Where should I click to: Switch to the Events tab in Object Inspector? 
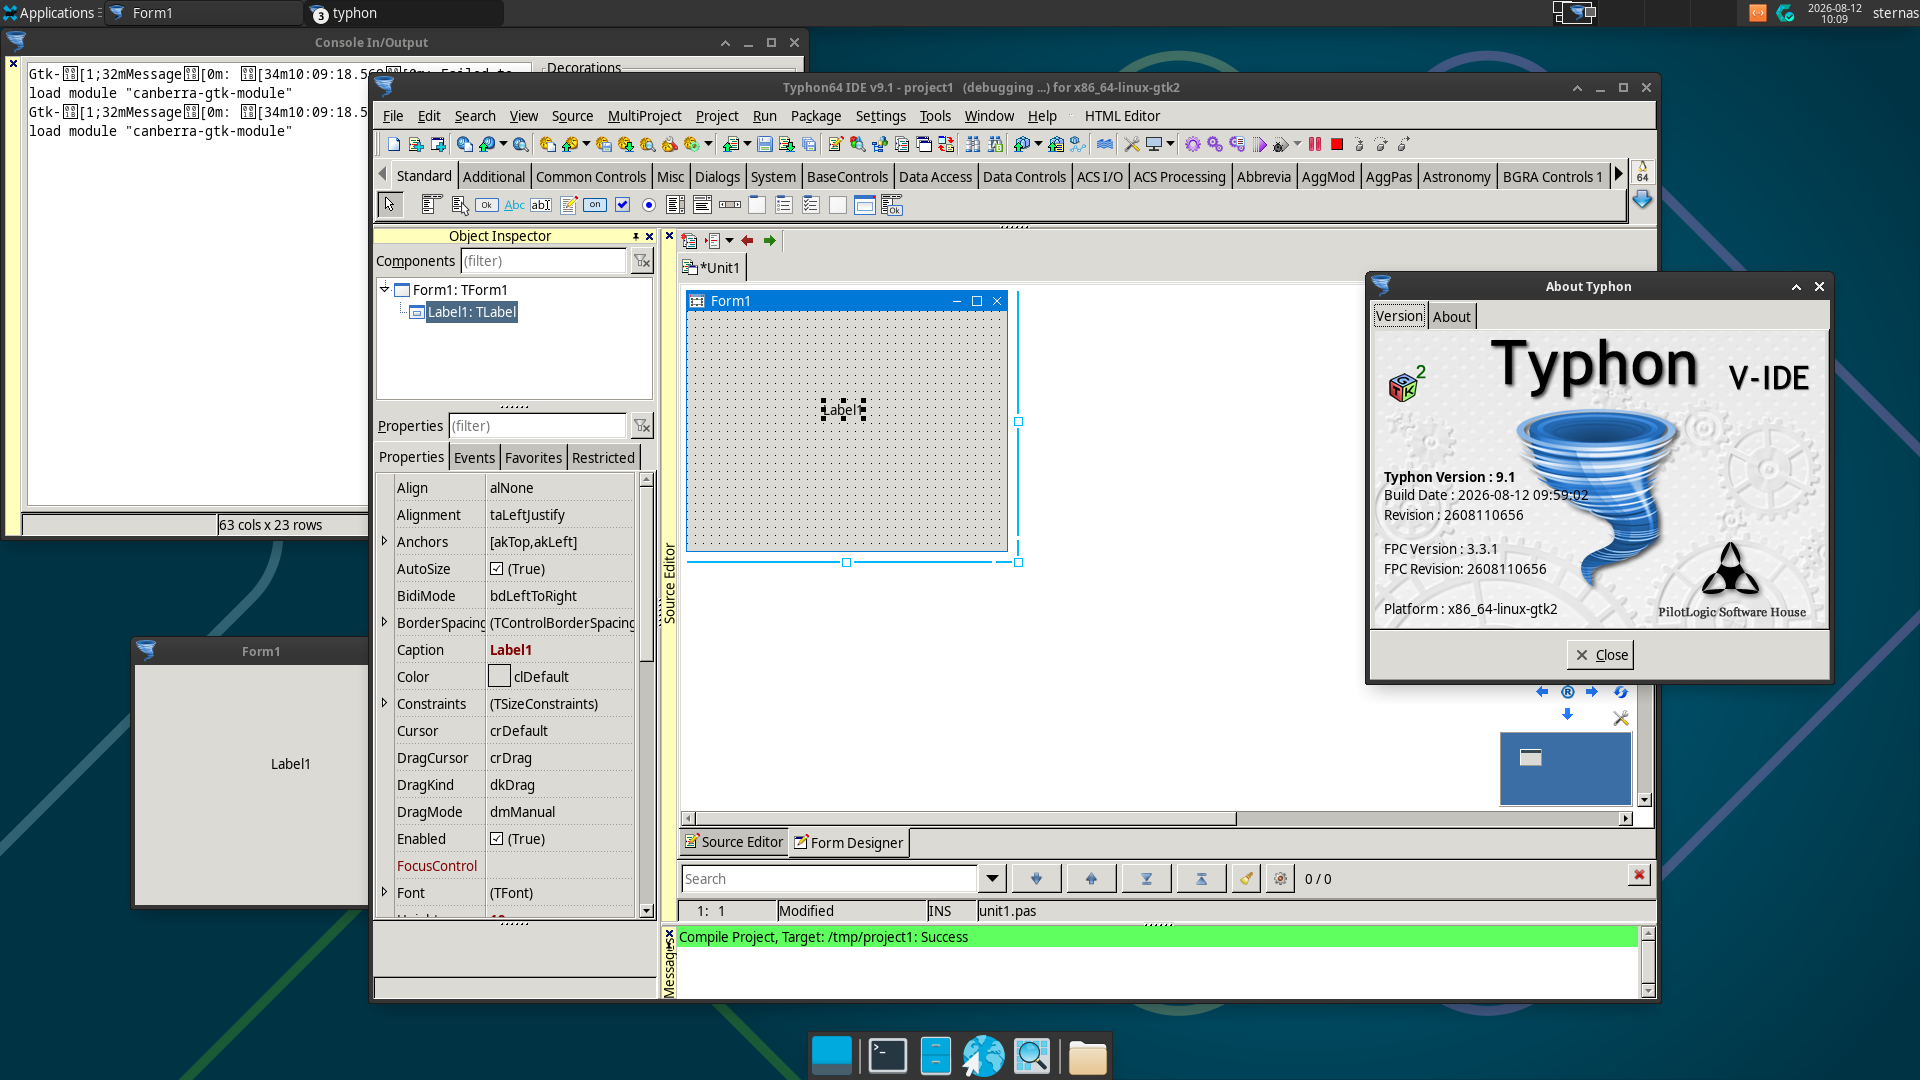[x=474, y=458]
